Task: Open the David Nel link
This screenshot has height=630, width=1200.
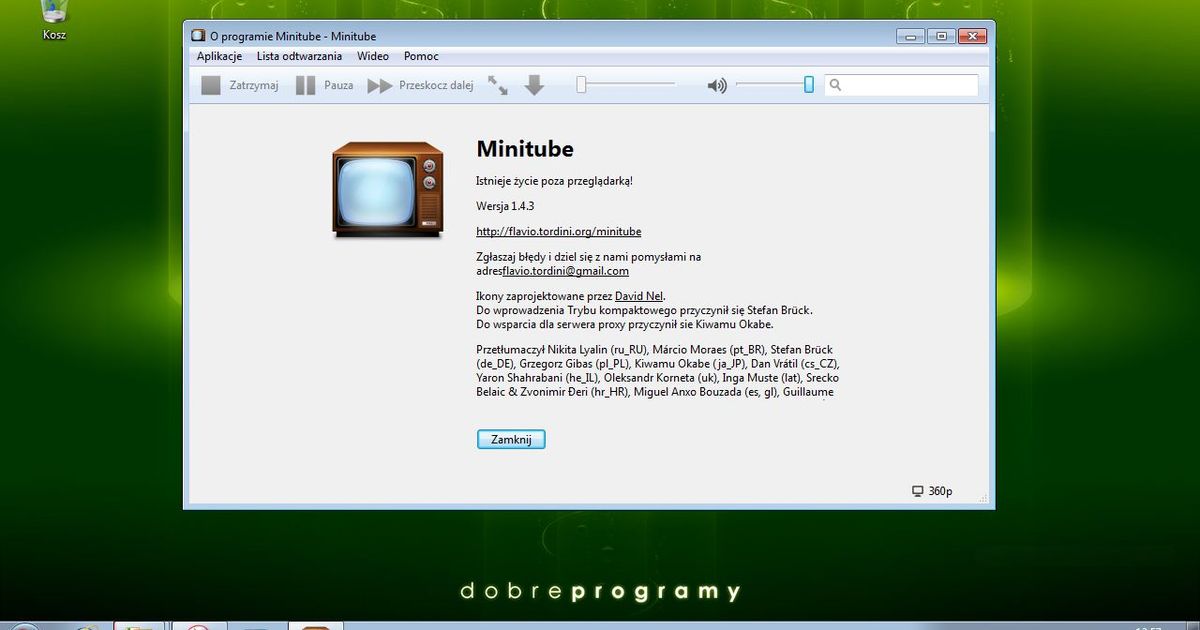Action: tap(639, 296)
